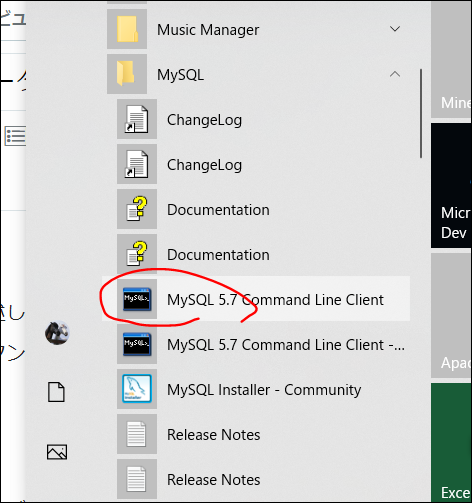Collapse the MySQL folder chevron
The height and width of the screenshot is (503, 472).
395,74
